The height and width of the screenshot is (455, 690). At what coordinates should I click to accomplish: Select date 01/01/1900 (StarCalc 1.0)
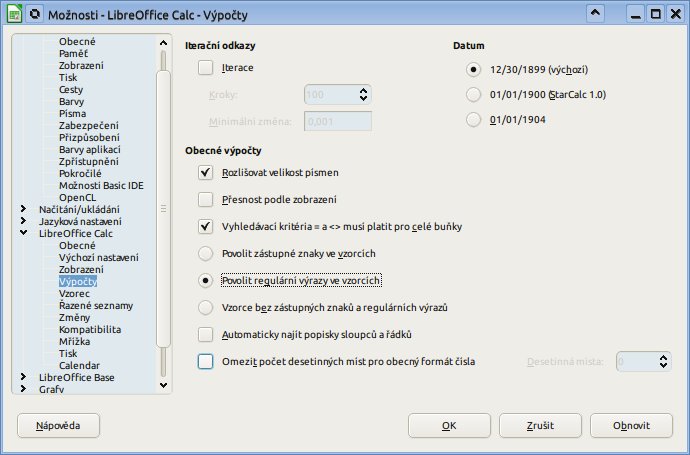point(473,95)
